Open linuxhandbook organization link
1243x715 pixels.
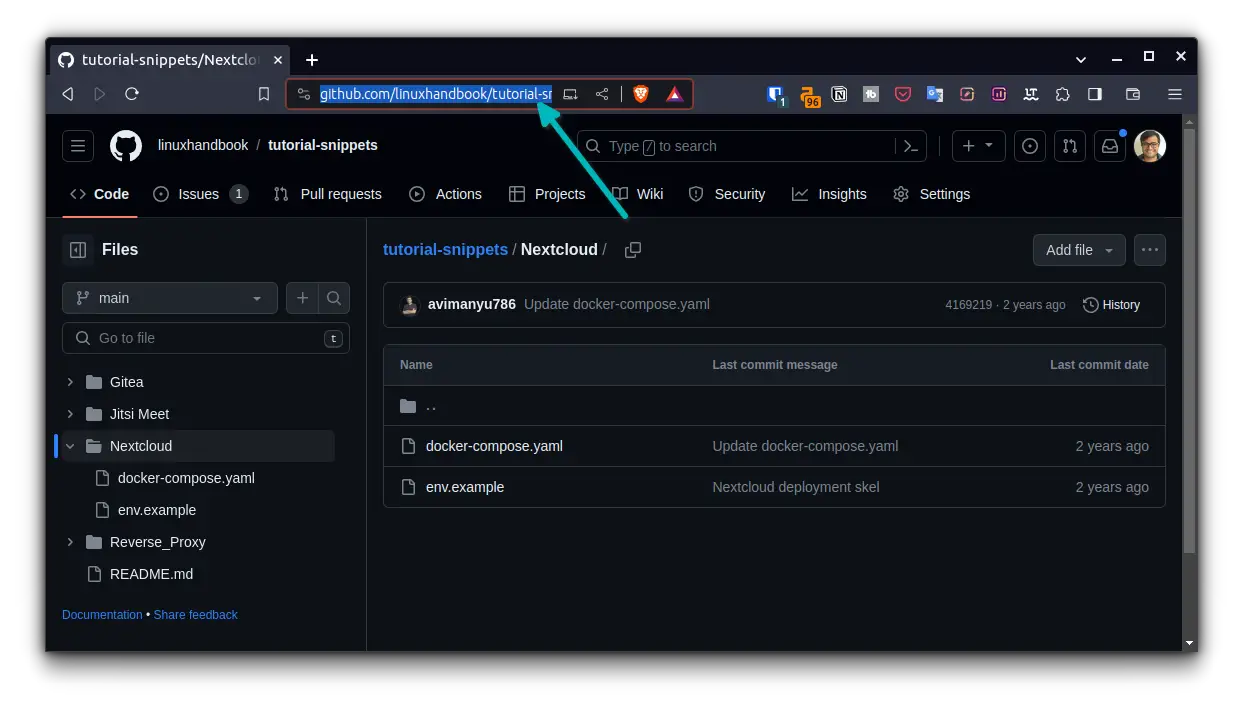(203, 145)
